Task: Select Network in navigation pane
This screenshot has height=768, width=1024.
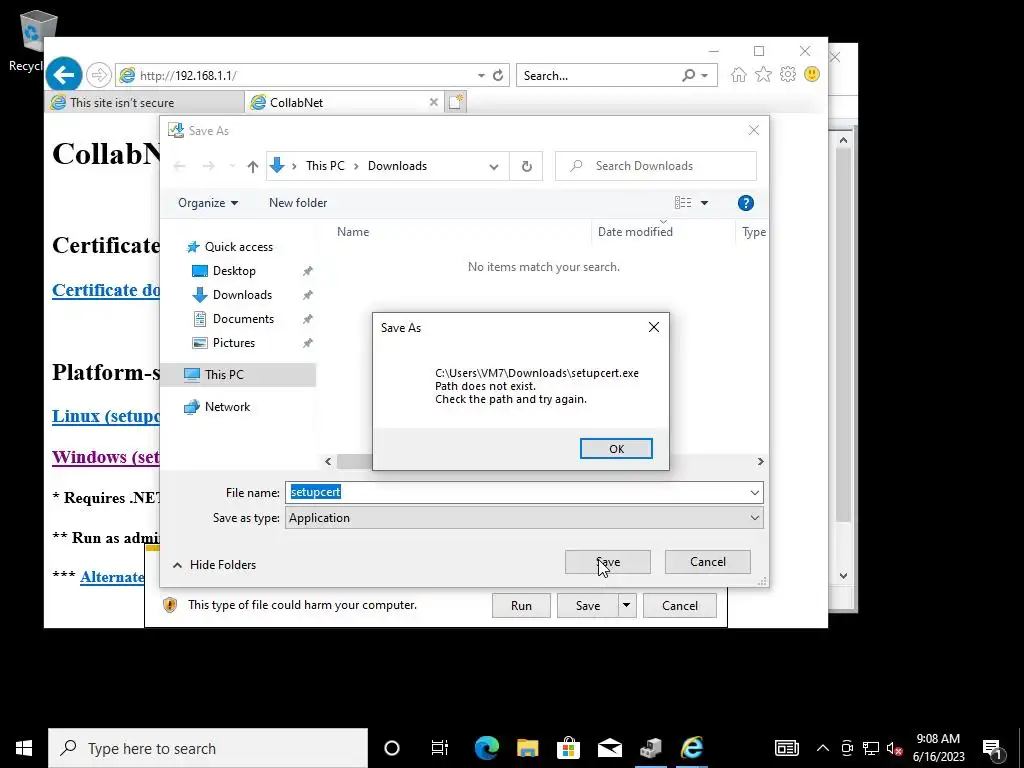Action: pyautogui.click(x=227, y=407)
